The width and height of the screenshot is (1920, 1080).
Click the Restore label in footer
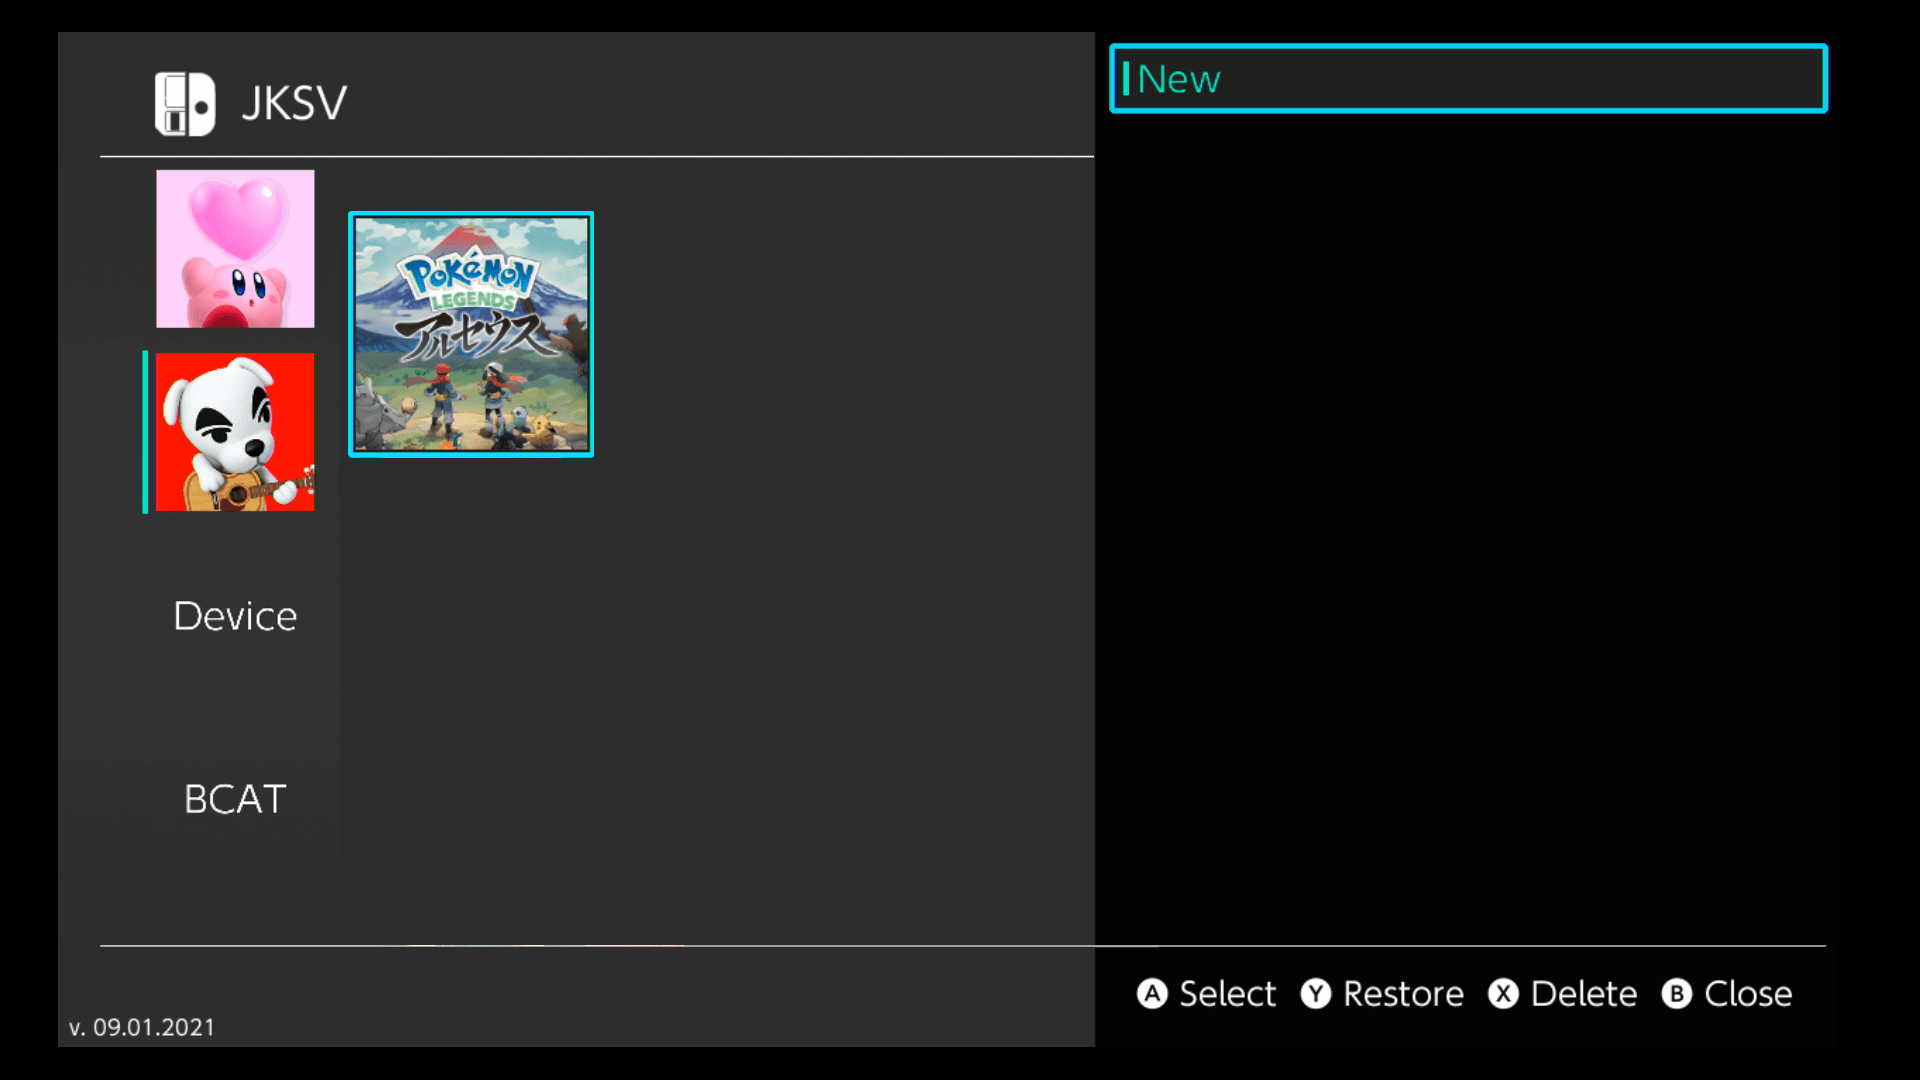pos(1403,994)
